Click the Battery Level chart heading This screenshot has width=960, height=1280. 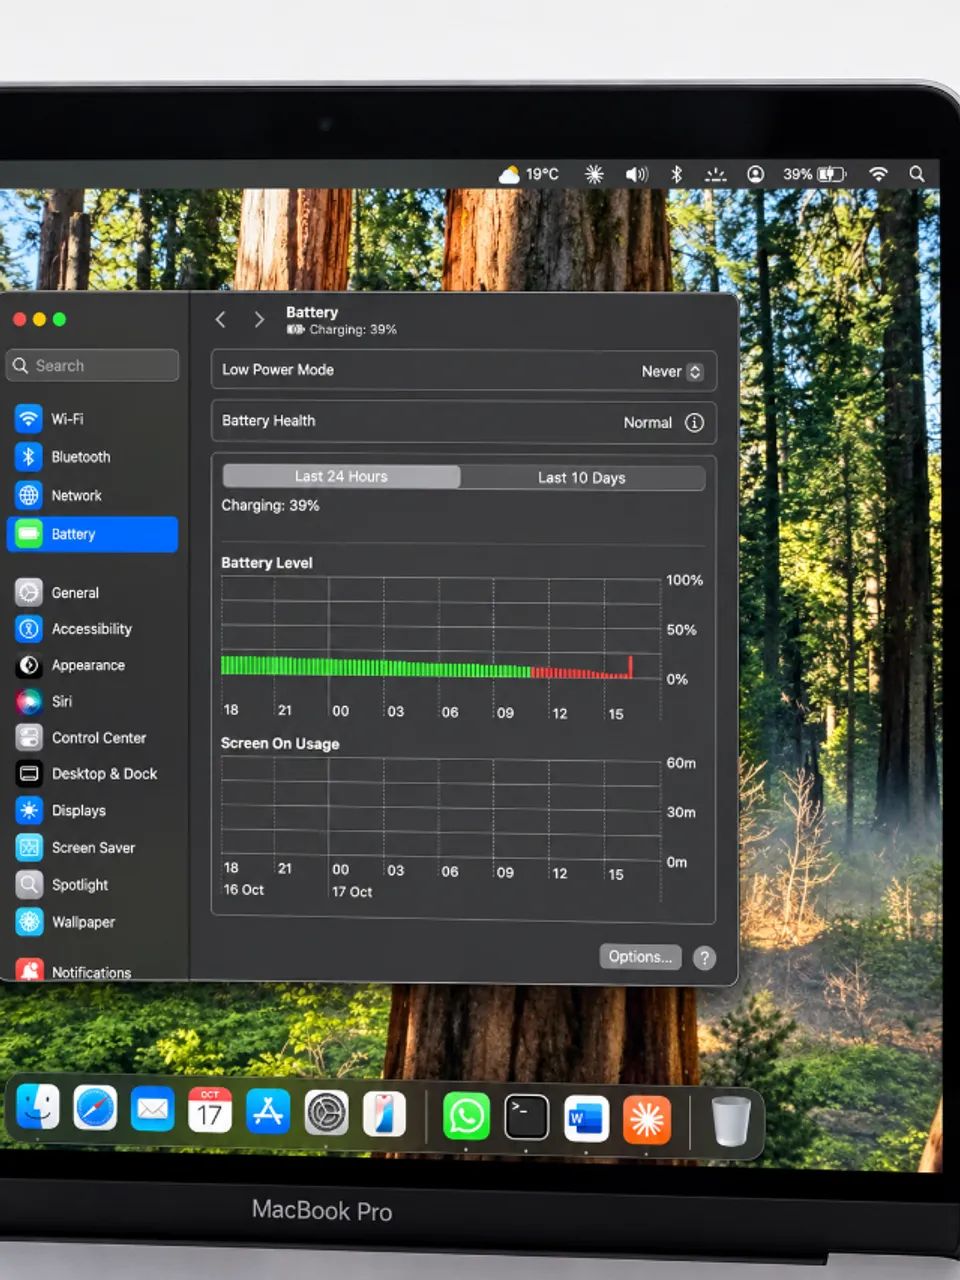coord(267,562)
